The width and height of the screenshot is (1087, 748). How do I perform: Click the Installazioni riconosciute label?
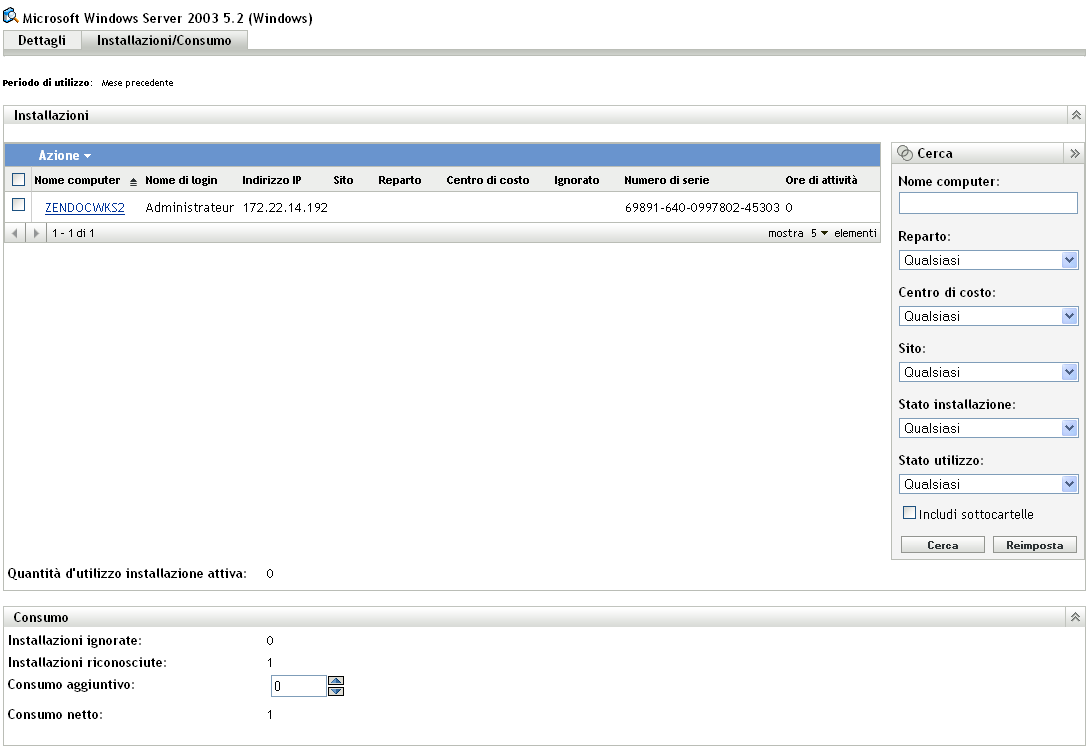[x=87, y=662]
